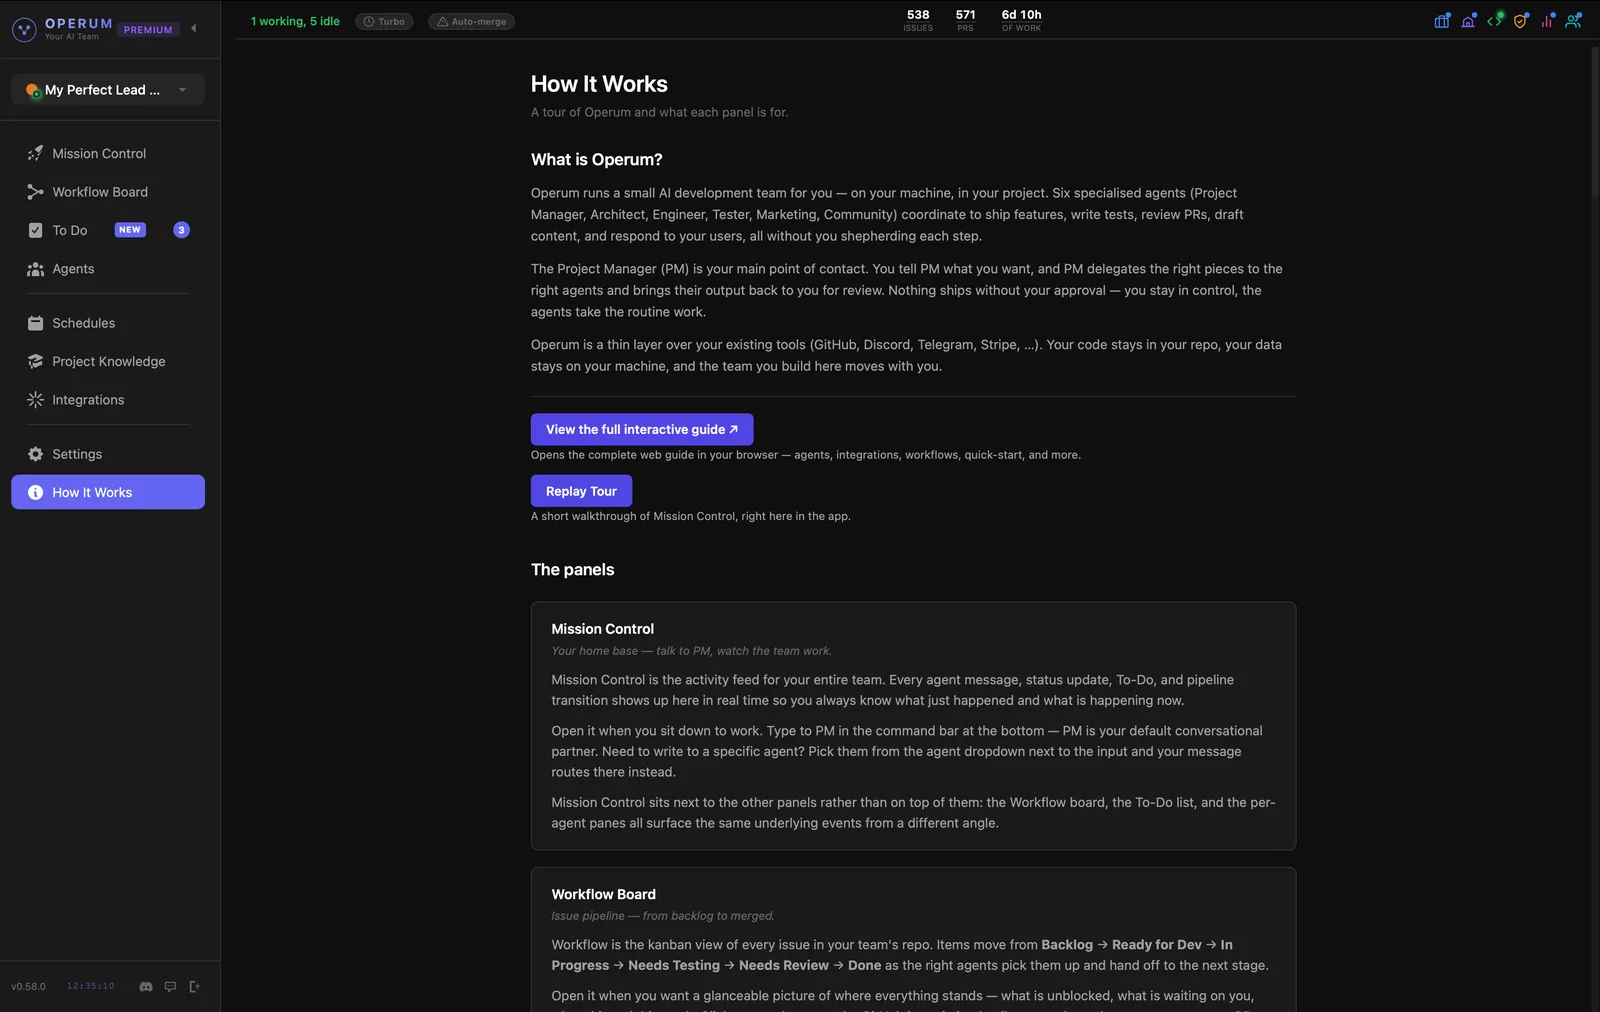
Task: Open the Workflow Board page
Action: click(108, 192)
